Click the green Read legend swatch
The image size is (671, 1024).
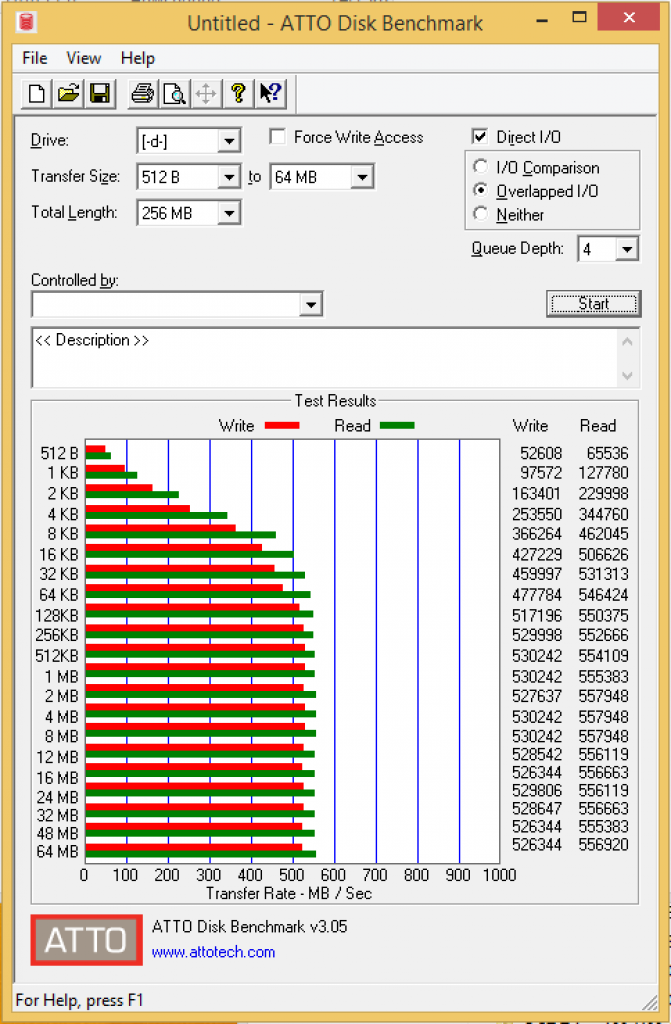point(397,426)
